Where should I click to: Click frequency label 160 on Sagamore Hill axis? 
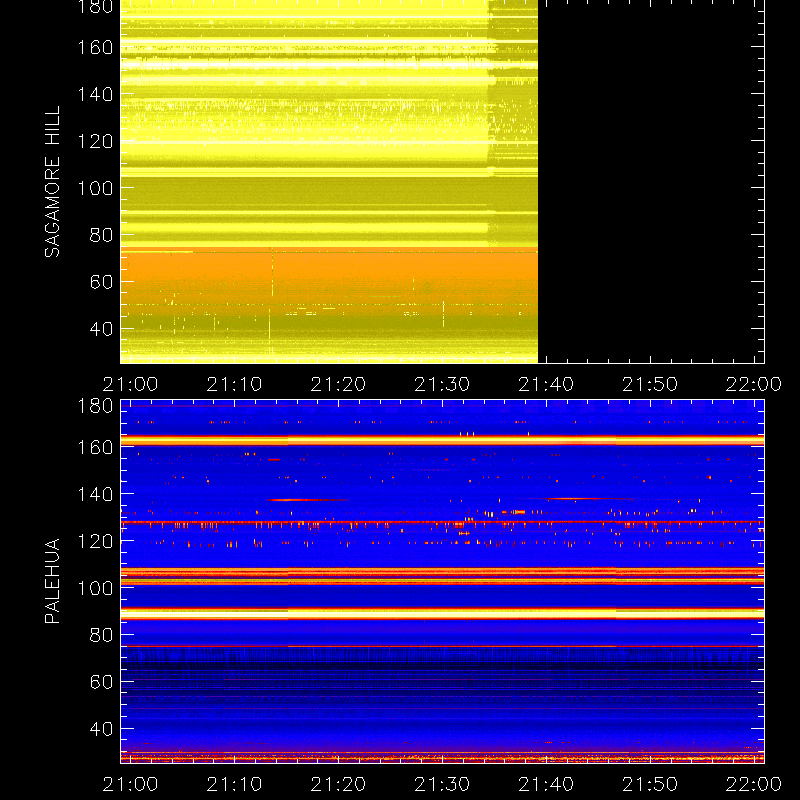pyautogui.click(x=95, y=47)
